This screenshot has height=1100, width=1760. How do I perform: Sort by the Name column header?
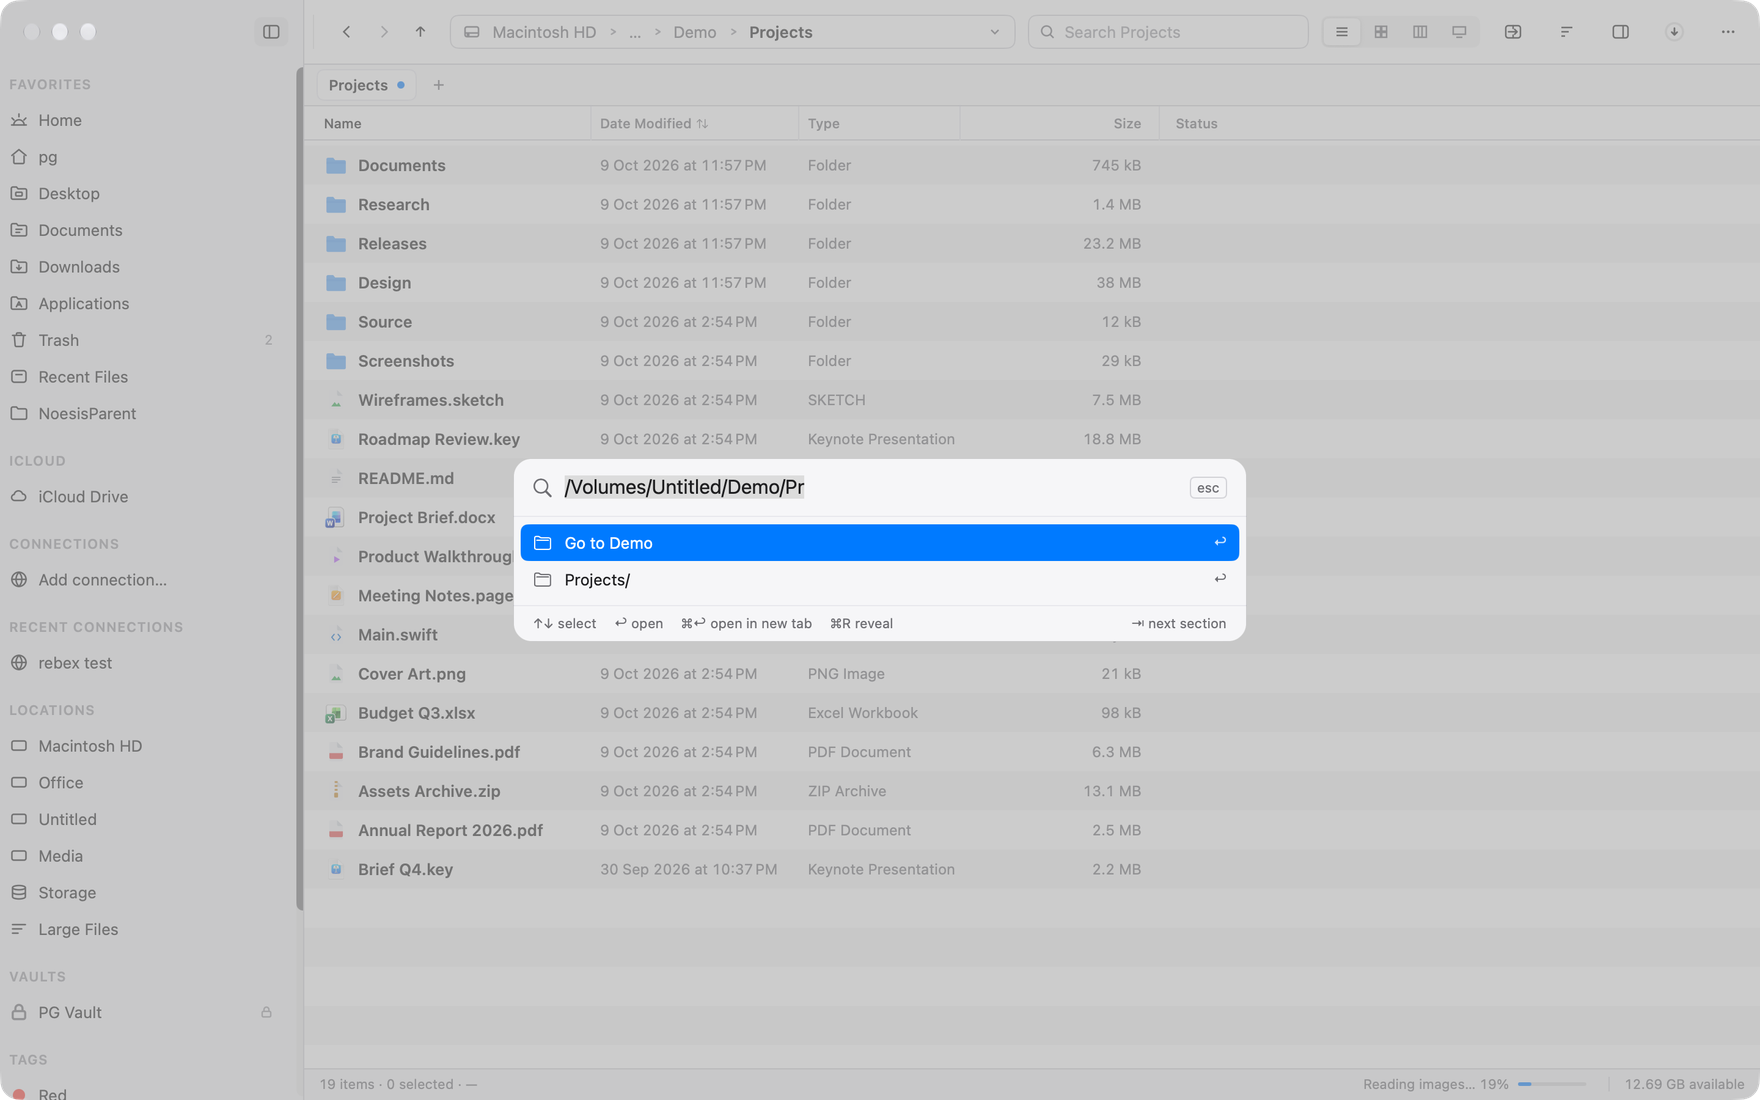click(343, 123)
